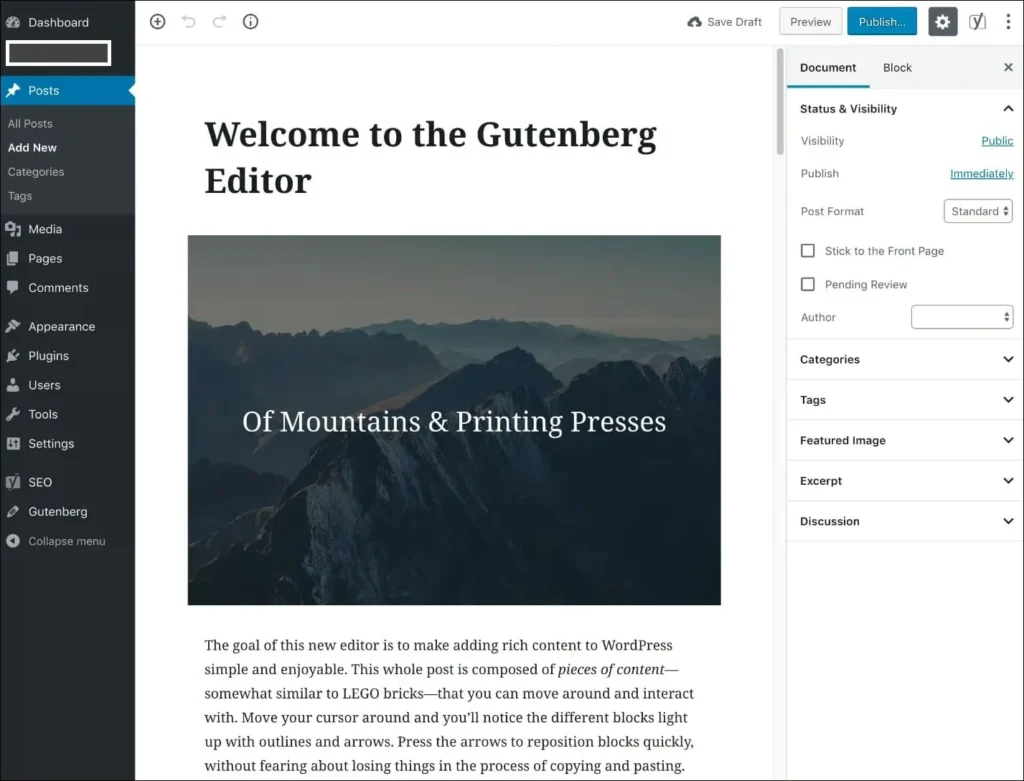Open the Post Format dropdown
Image resolution: width=1024 pixels, height=781 pixels.
[978, 211]
